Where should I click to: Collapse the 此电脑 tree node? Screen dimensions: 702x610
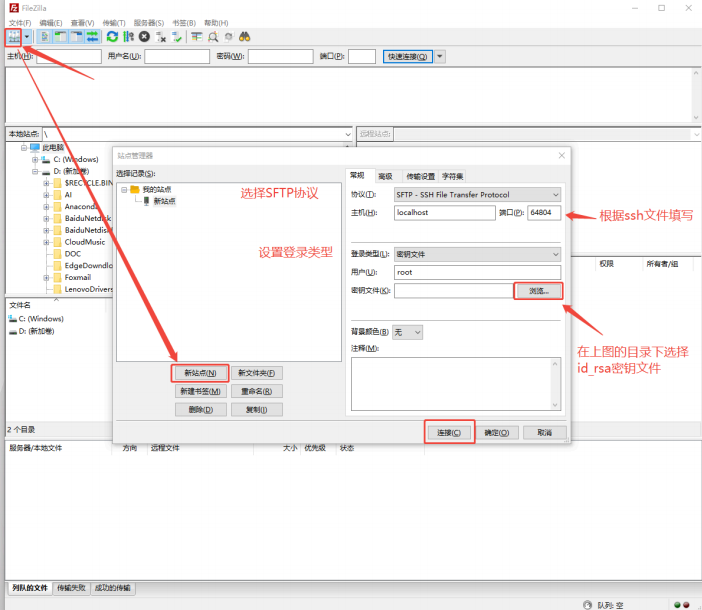pyautogui.click(x=24, y=147)
